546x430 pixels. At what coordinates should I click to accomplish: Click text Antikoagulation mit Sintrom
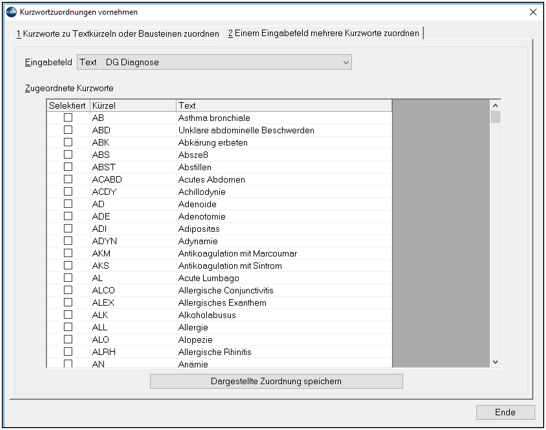click(x=230, y=266)
